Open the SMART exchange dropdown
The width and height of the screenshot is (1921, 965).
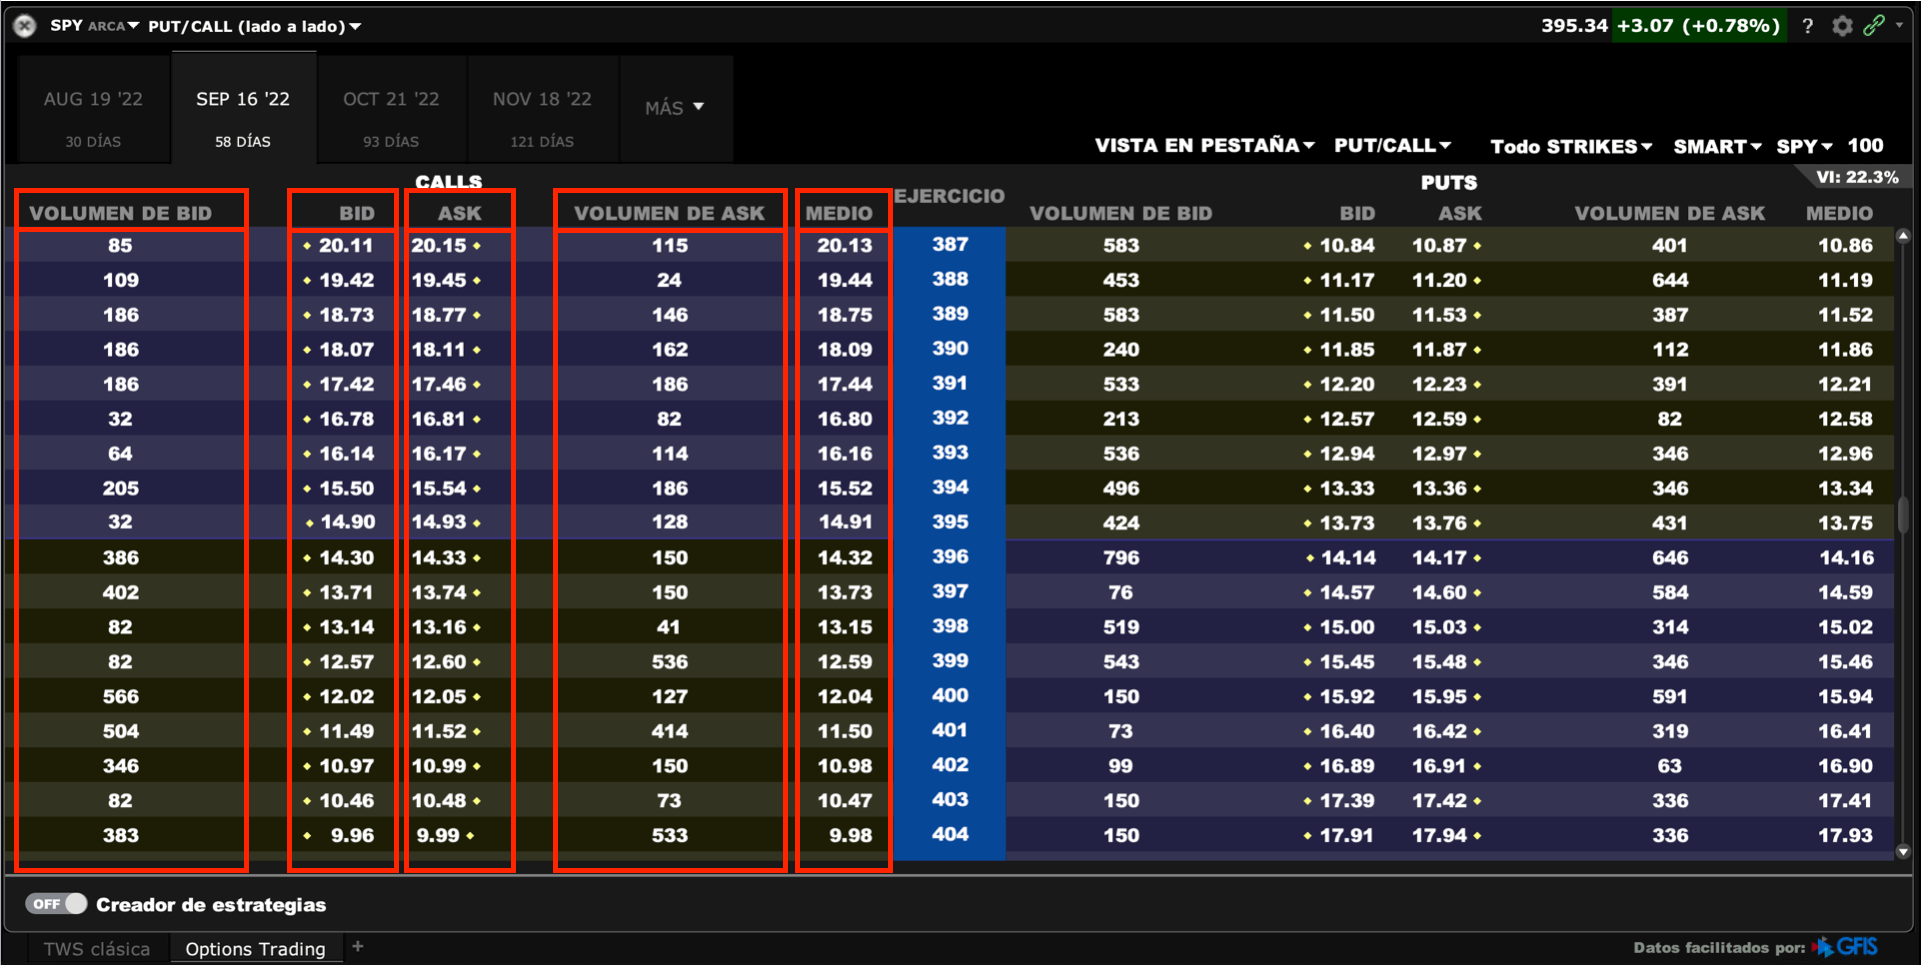point(1717,147)
